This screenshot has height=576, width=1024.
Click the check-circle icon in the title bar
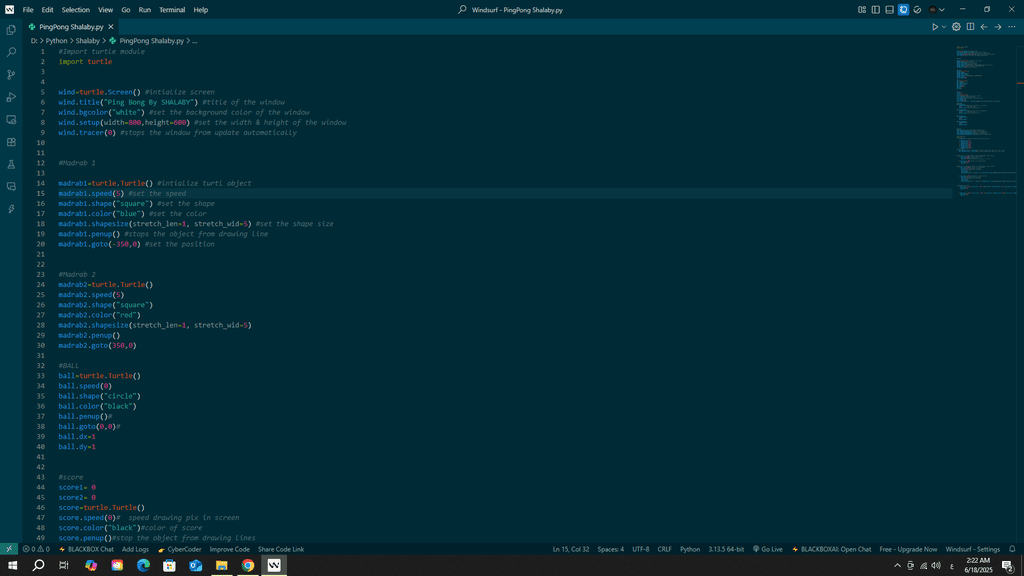click(918, 10)
